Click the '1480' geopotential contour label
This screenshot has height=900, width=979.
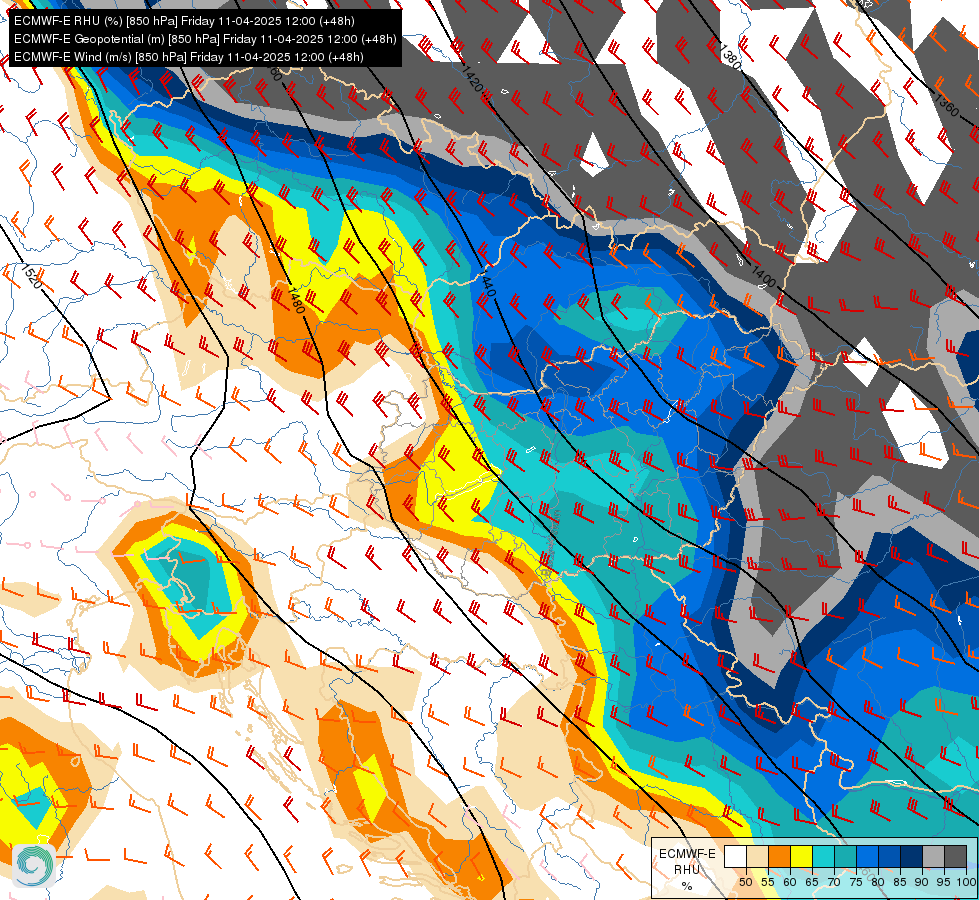297,300
